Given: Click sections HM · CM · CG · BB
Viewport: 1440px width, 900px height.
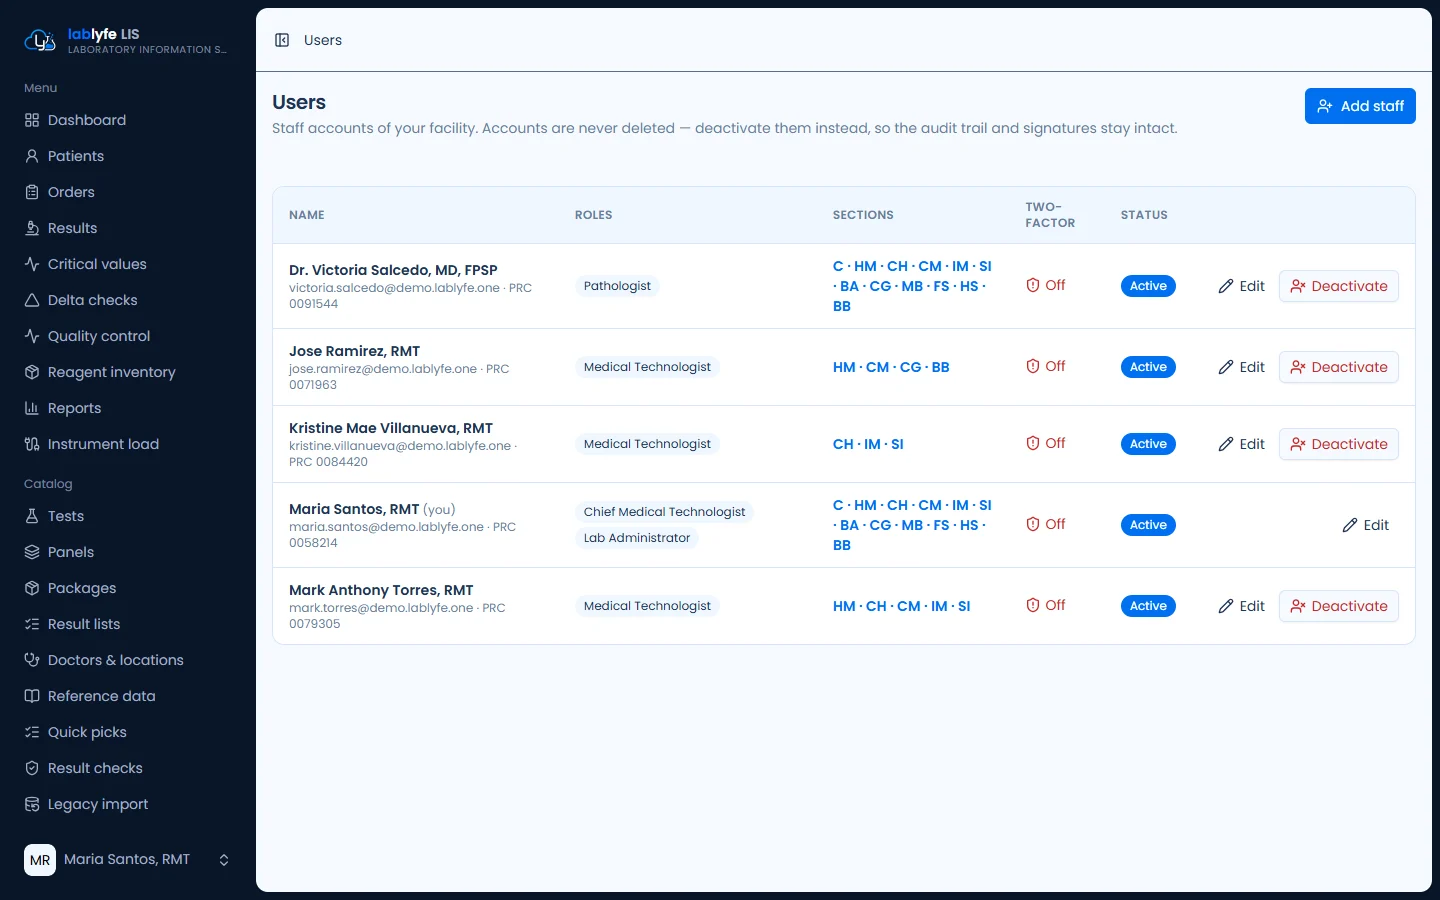Looking at the screenshot, I should point(891,367).
